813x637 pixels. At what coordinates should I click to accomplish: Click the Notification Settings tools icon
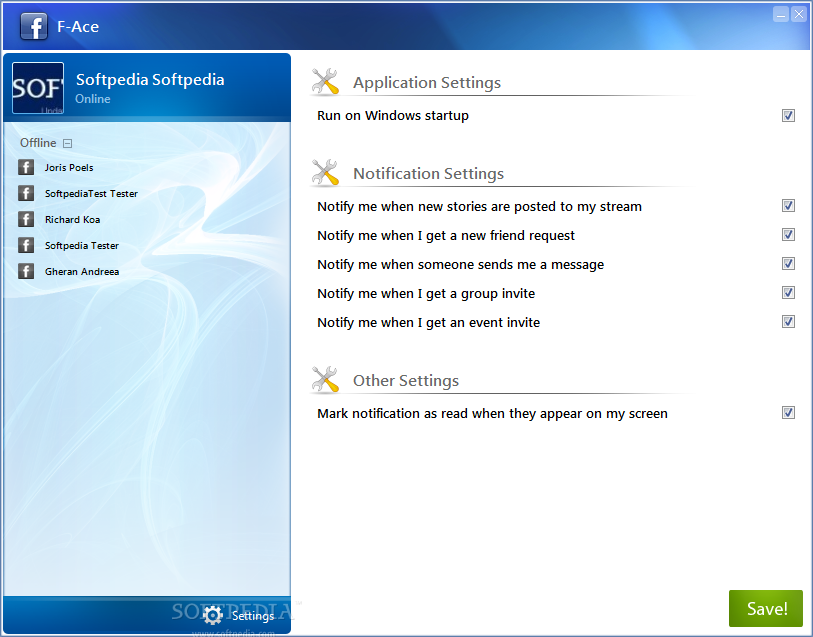[325, 173]
